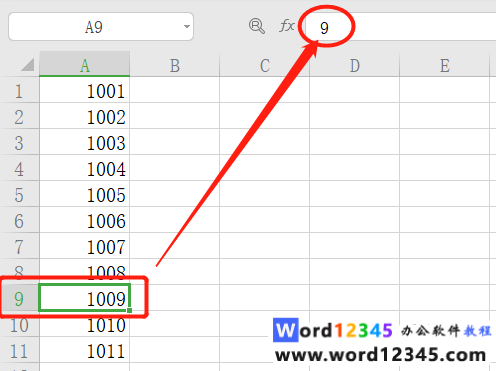The image size is (496, 371).
Task: Select row 11 header
Action: [x=19, y=350]
